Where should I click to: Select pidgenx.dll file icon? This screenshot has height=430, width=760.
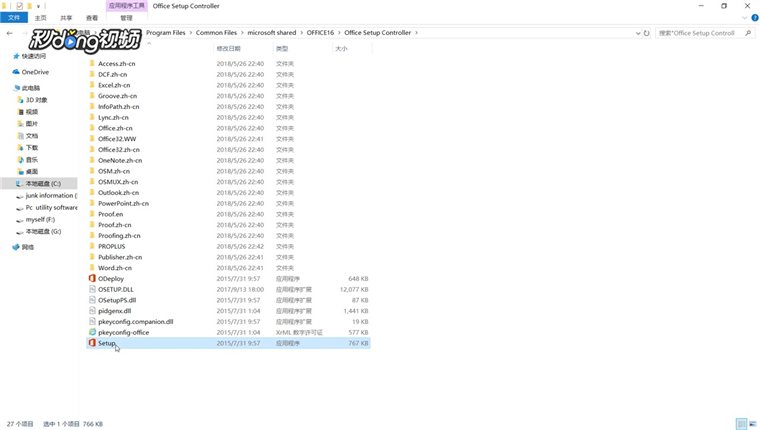point(92,311)
